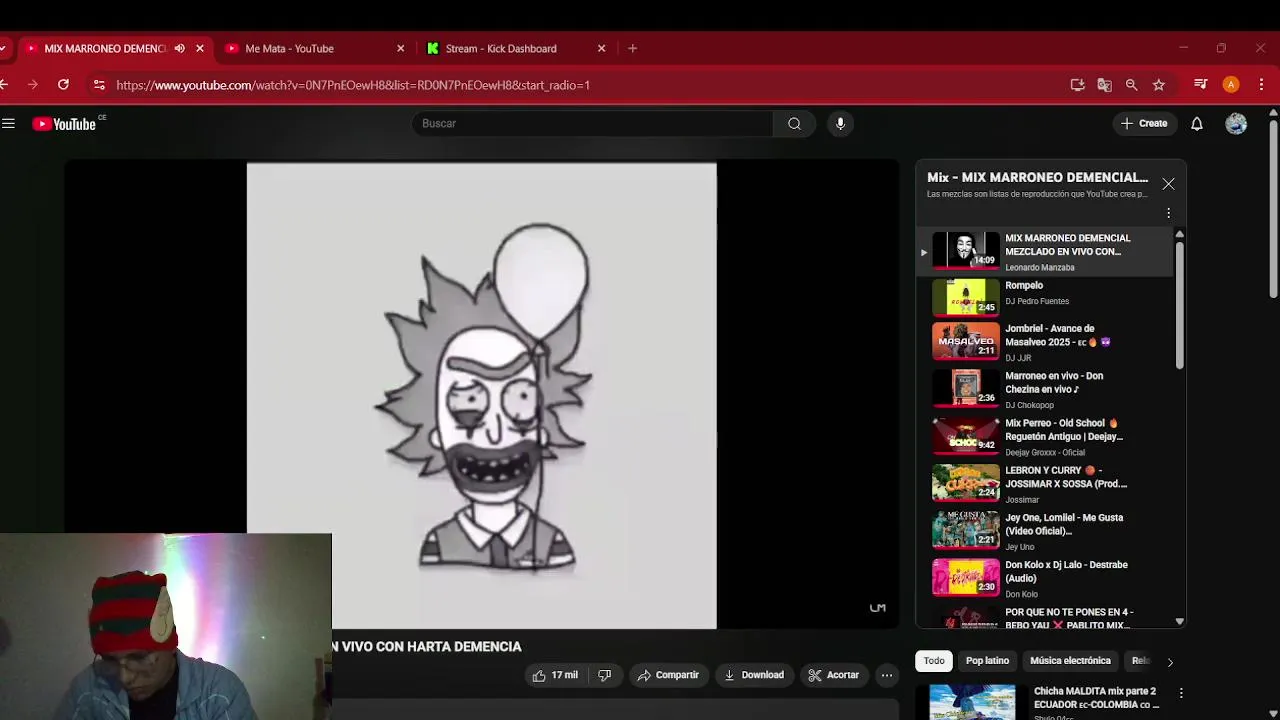This screenshot has height=720, width=1280.
Task: Play Rompelo by DJ Pedro Fuentes
Action: point(1045,297)
